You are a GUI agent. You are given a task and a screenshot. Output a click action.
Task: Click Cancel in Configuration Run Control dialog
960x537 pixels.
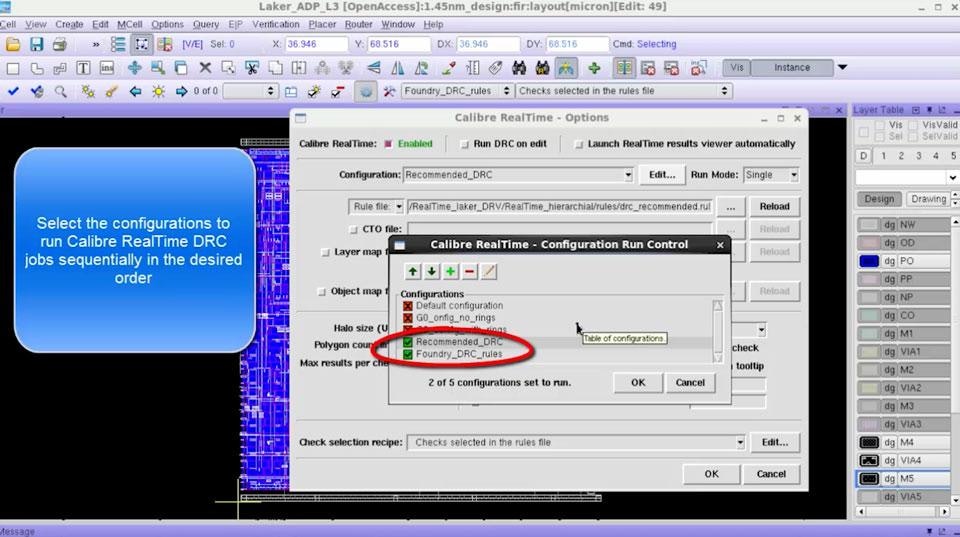pyautogui.click(x=690, y=383)
